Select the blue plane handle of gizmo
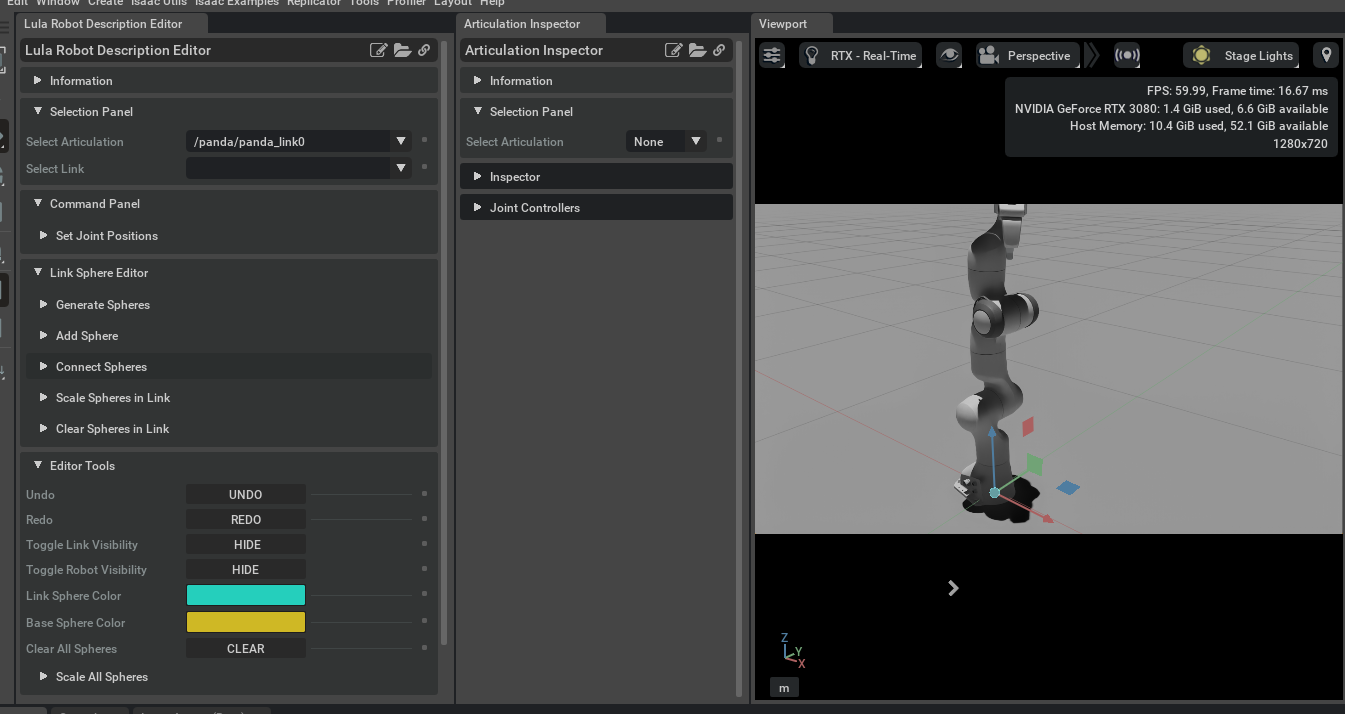Viewport: 1345px width, 714px height. pos(1068,488)
